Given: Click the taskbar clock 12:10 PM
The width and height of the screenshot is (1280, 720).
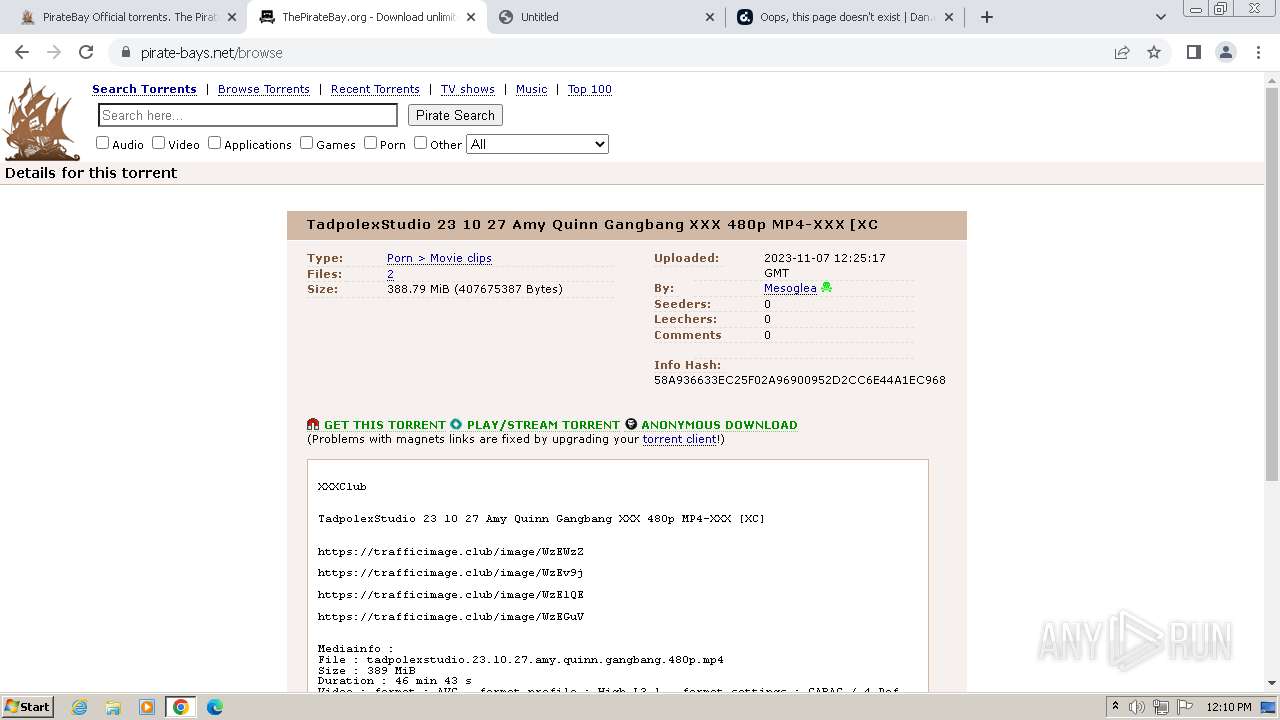Looking at the screenshot, I should (x=1228, y=707).
